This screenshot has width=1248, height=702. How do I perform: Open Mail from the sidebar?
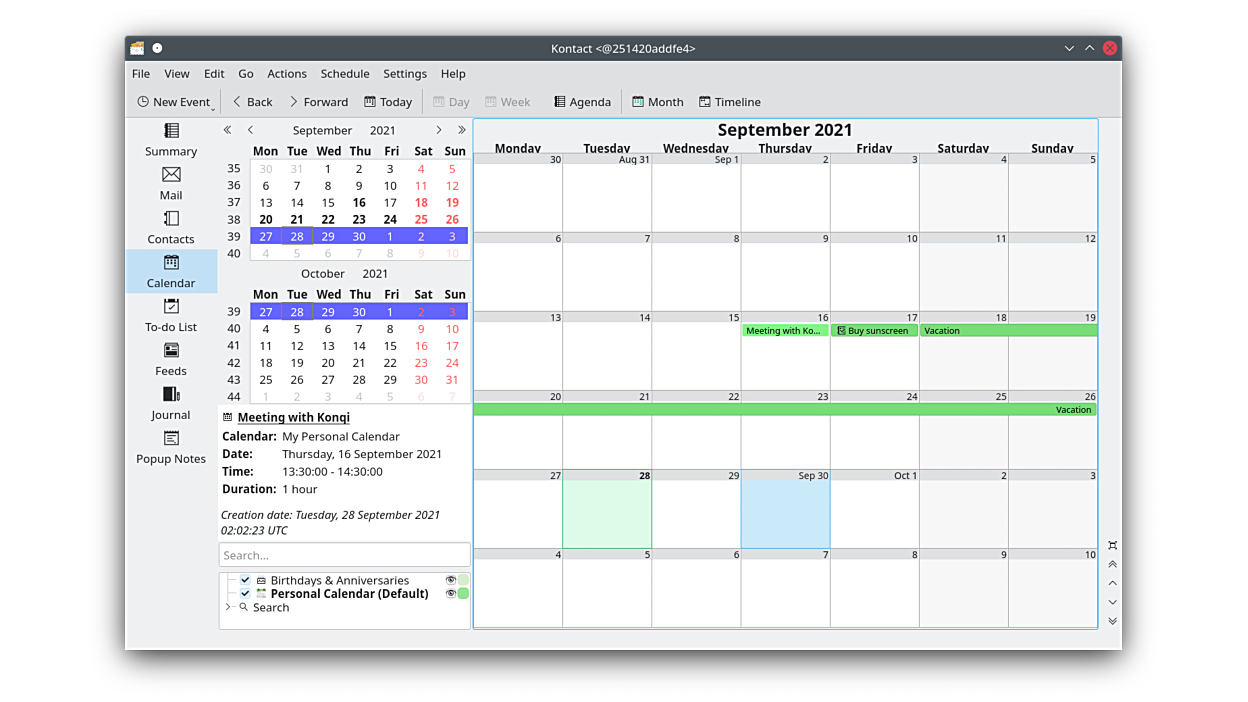pos(171,183)
